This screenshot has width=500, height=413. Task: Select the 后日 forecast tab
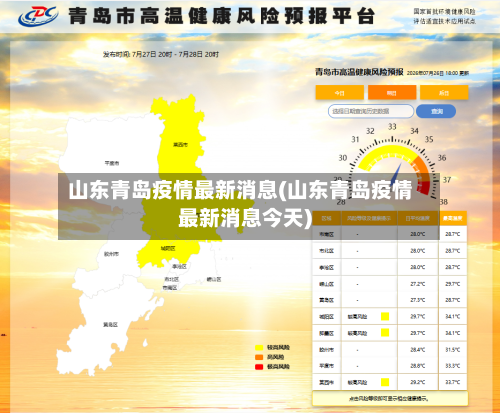pos(444,93)
